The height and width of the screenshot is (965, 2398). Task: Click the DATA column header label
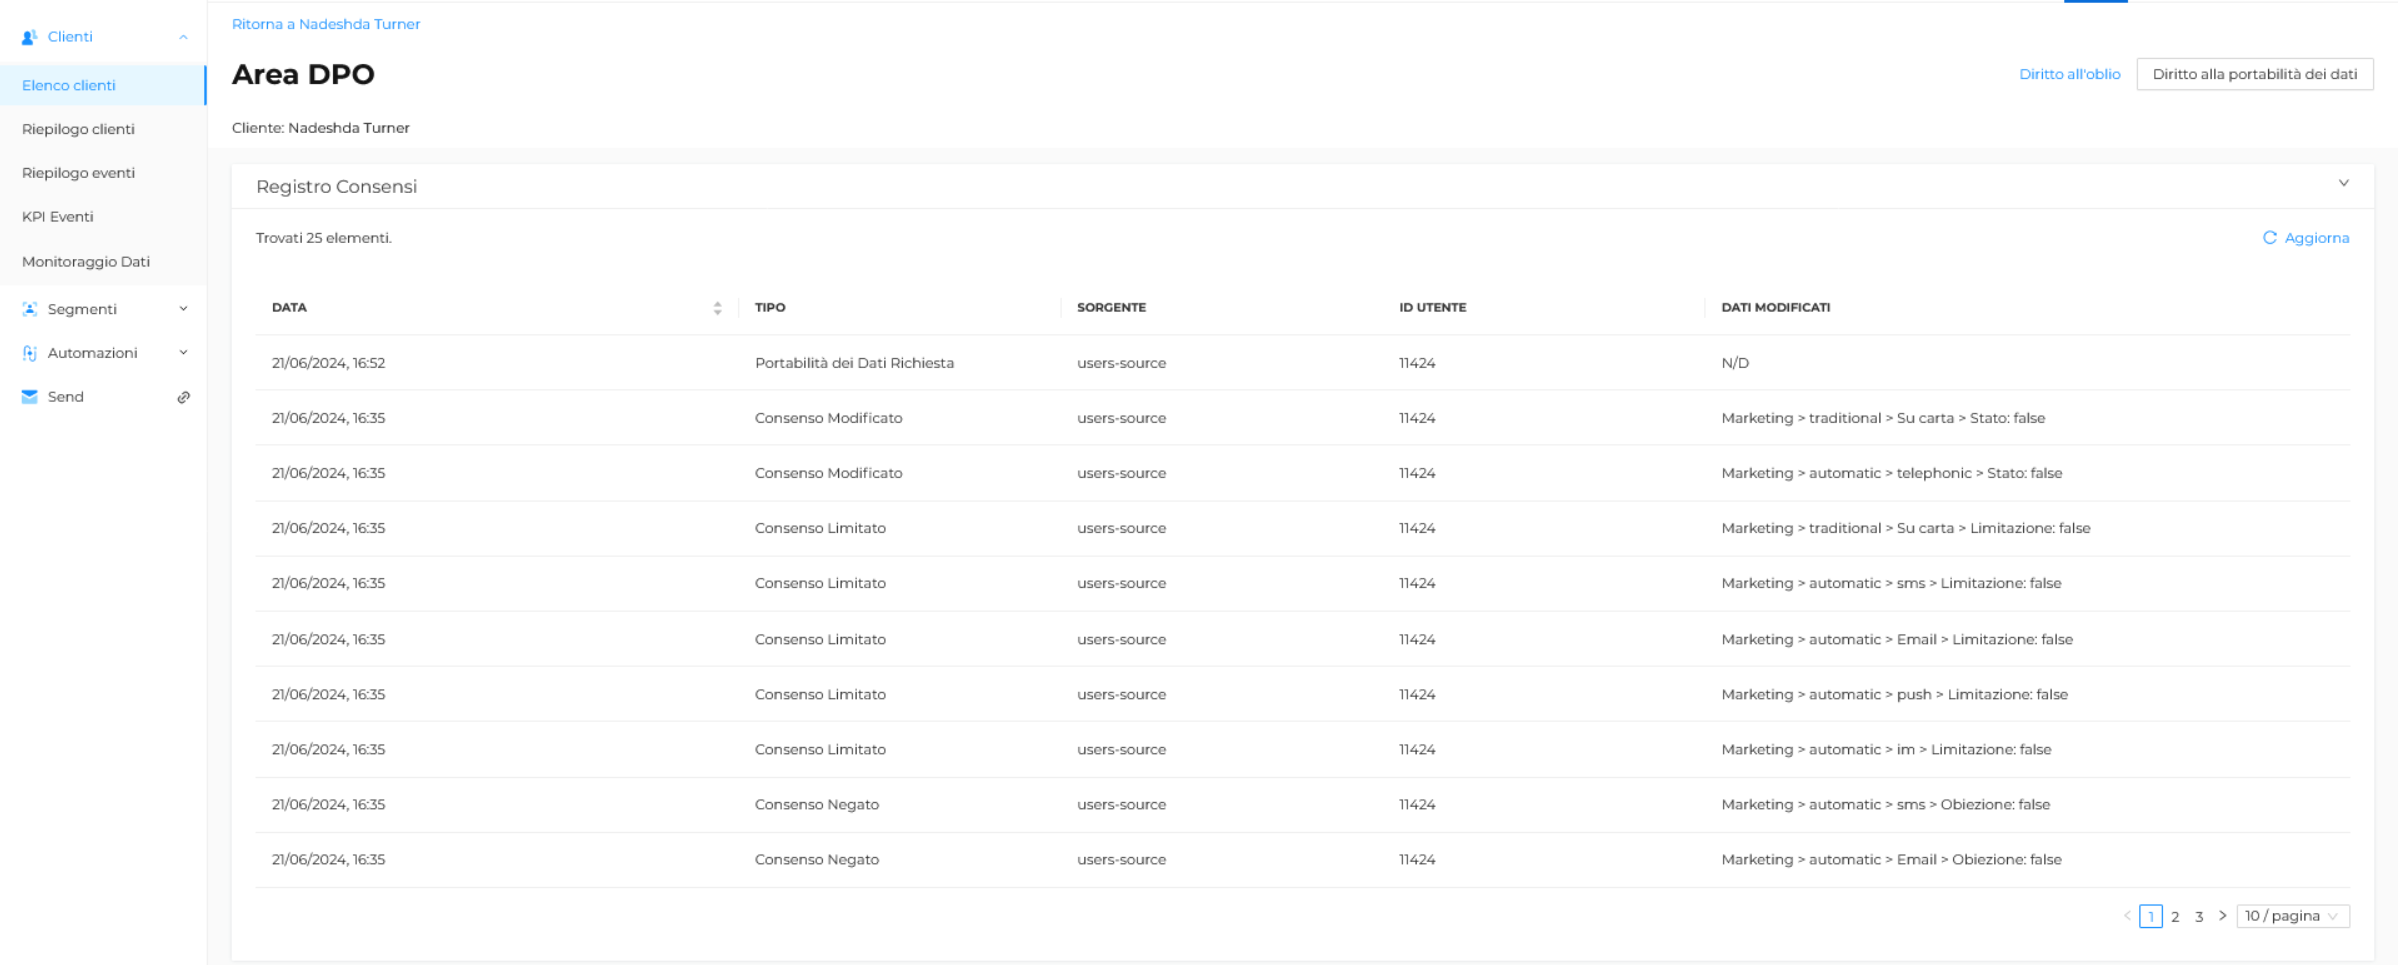pos(289,308)
